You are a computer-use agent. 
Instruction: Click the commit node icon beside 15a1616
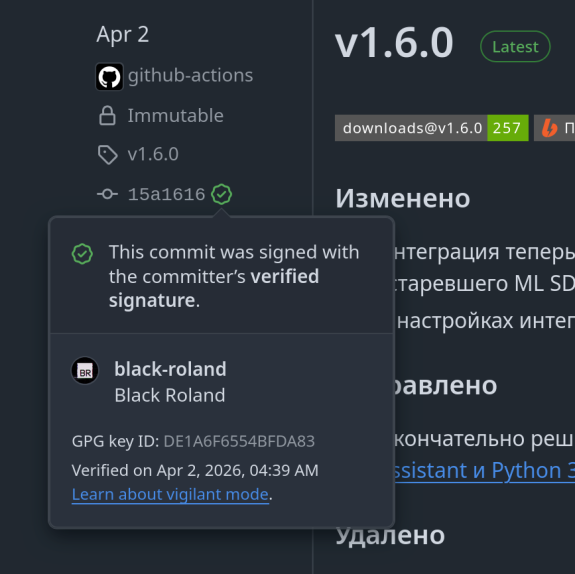107,194
